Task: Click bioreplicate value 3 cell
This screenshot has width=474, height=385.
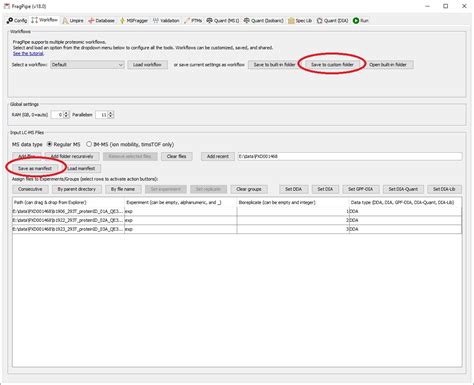Action: click(293, 229)
